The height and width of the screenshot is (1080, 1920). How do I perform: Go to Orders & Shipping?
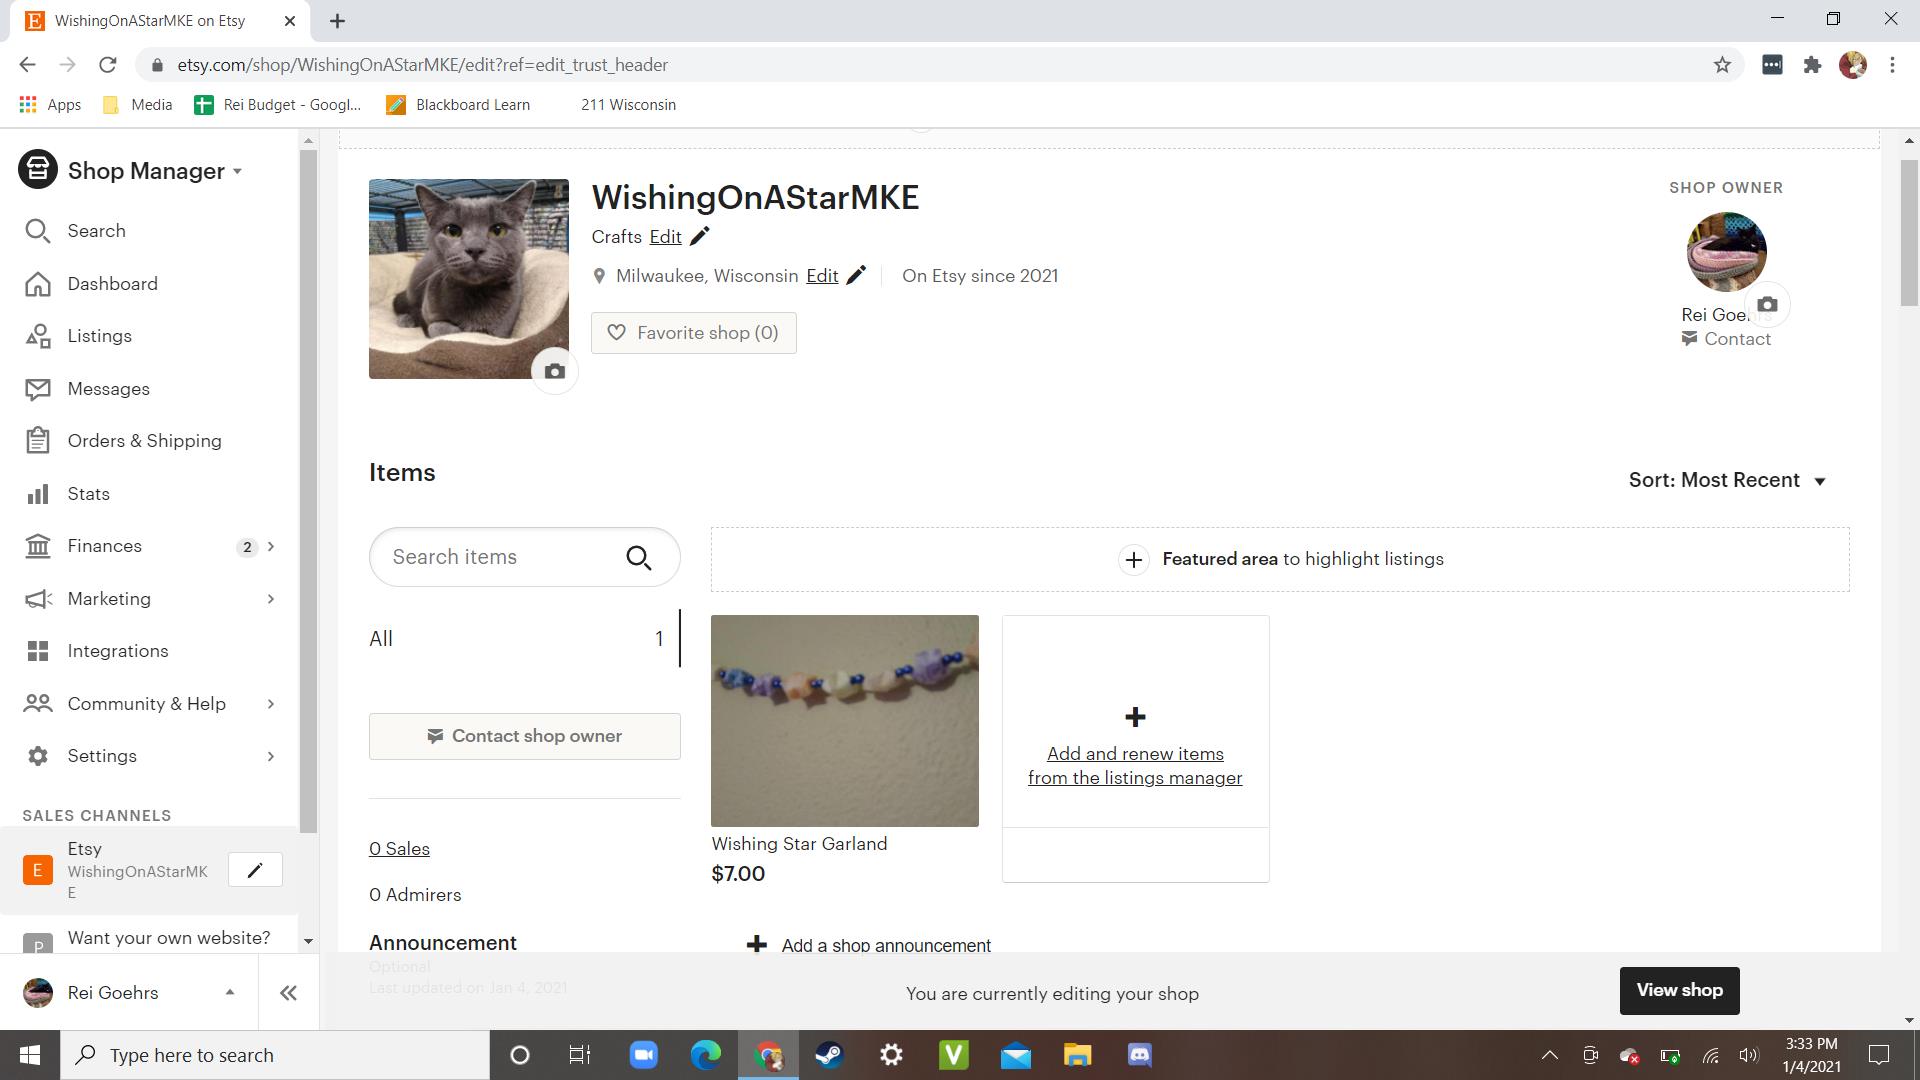tap(144, 441)
